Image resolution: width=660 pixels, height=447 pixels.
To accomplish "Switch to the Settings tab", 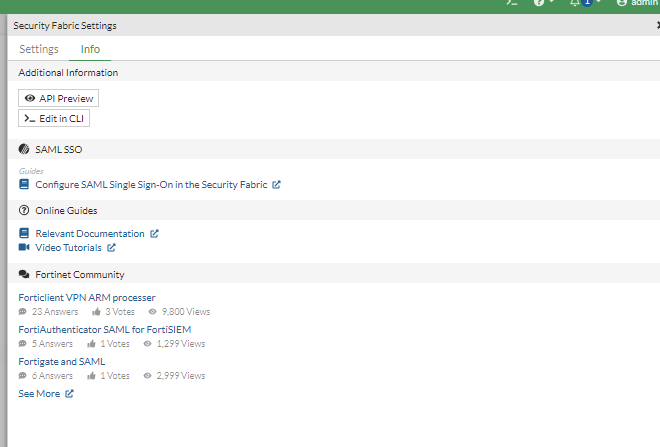I will (39, 49).
